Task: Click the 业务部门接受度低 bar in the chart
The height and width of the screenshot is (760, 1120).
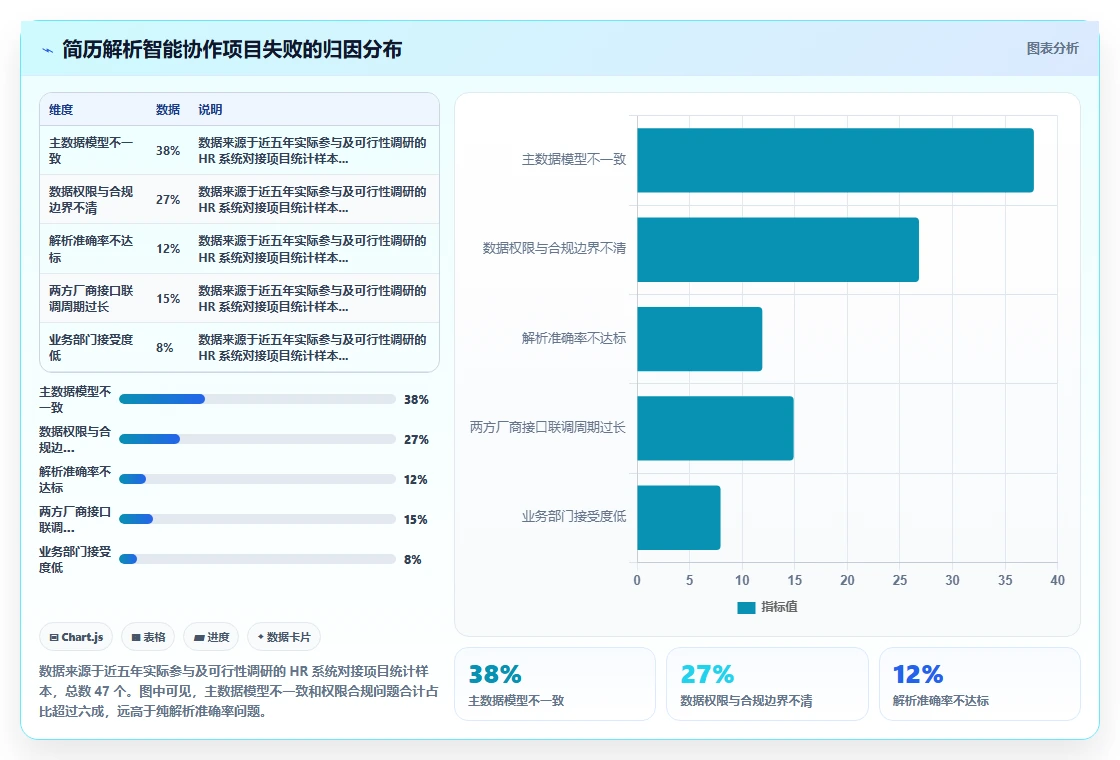Action: click(x=679, y=517)
